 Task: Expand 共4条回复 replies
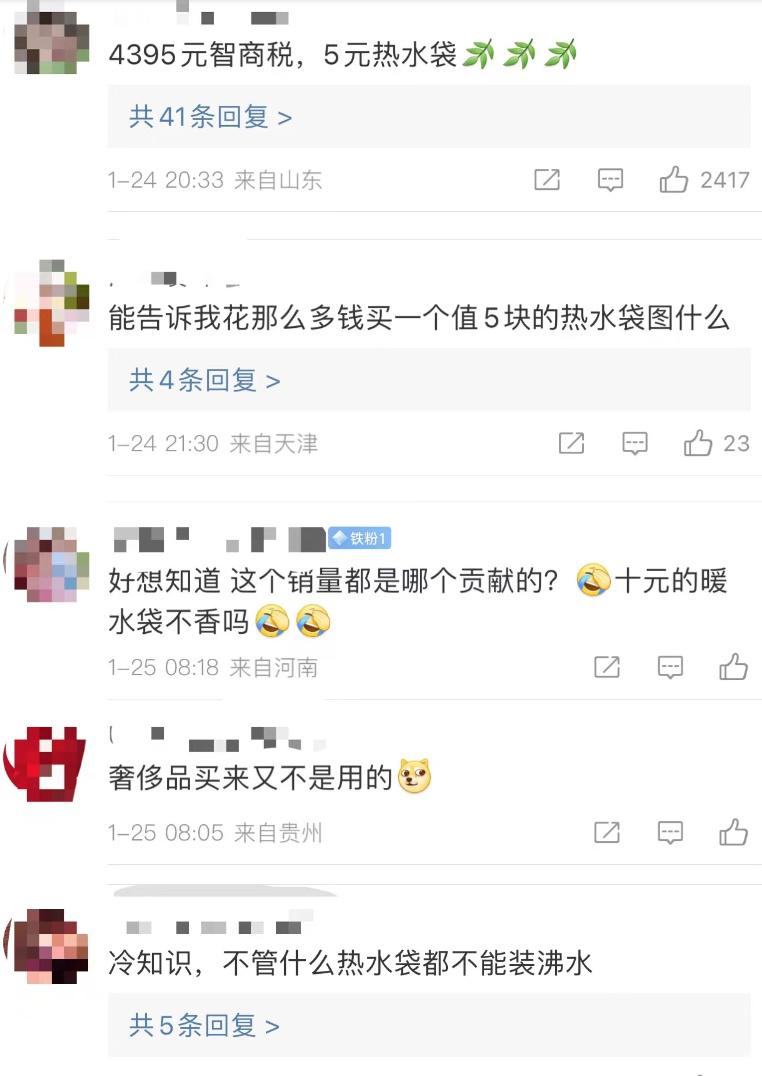click(205, 380)
